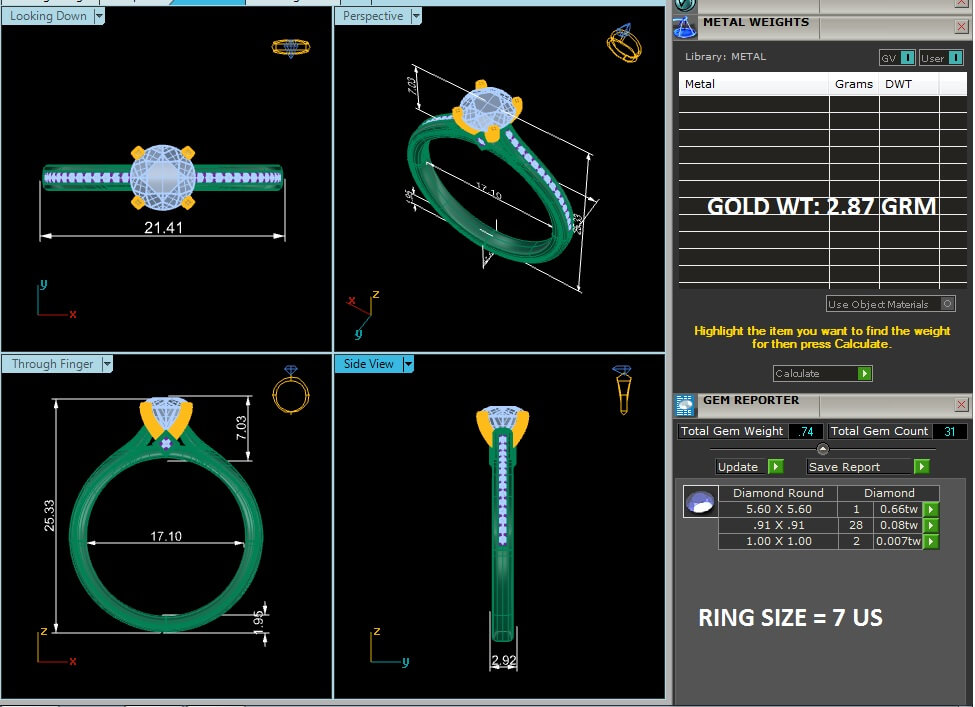Click green arrow for 5.60 X 5.60 diamond
The image size is (975, 707).
pos(931,509)
